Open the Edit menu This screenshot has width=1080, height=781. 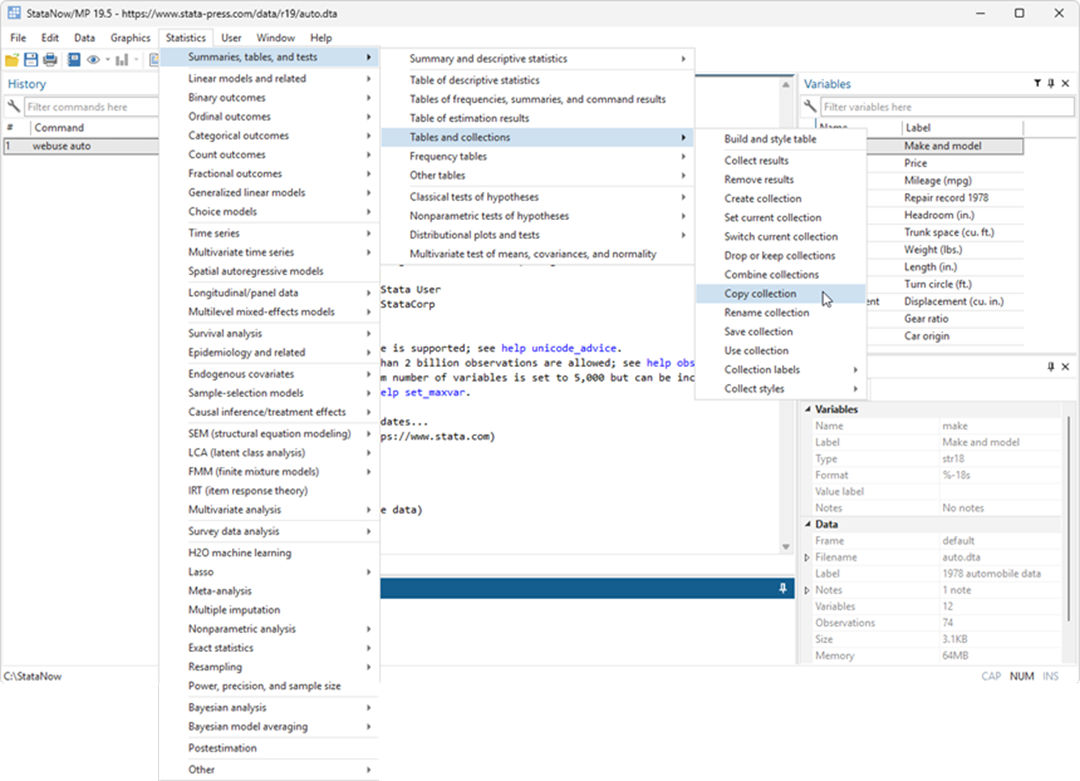tap(50, 38)
